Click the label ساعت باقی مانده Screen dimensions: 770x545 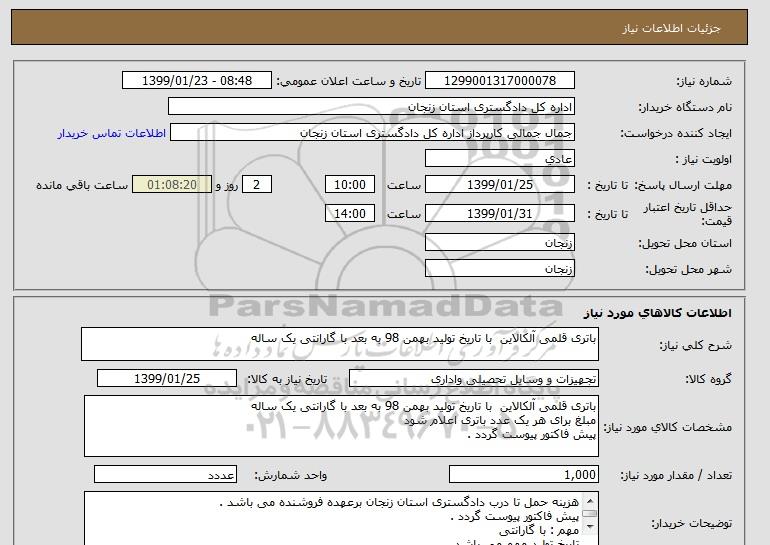[82, 185]
